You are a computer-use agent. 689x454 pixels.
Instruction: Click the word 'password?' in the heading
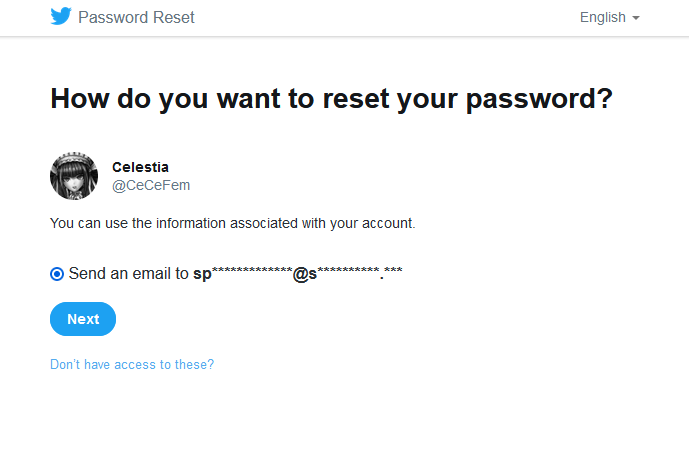pyautogui.click(x=540, y=99)
